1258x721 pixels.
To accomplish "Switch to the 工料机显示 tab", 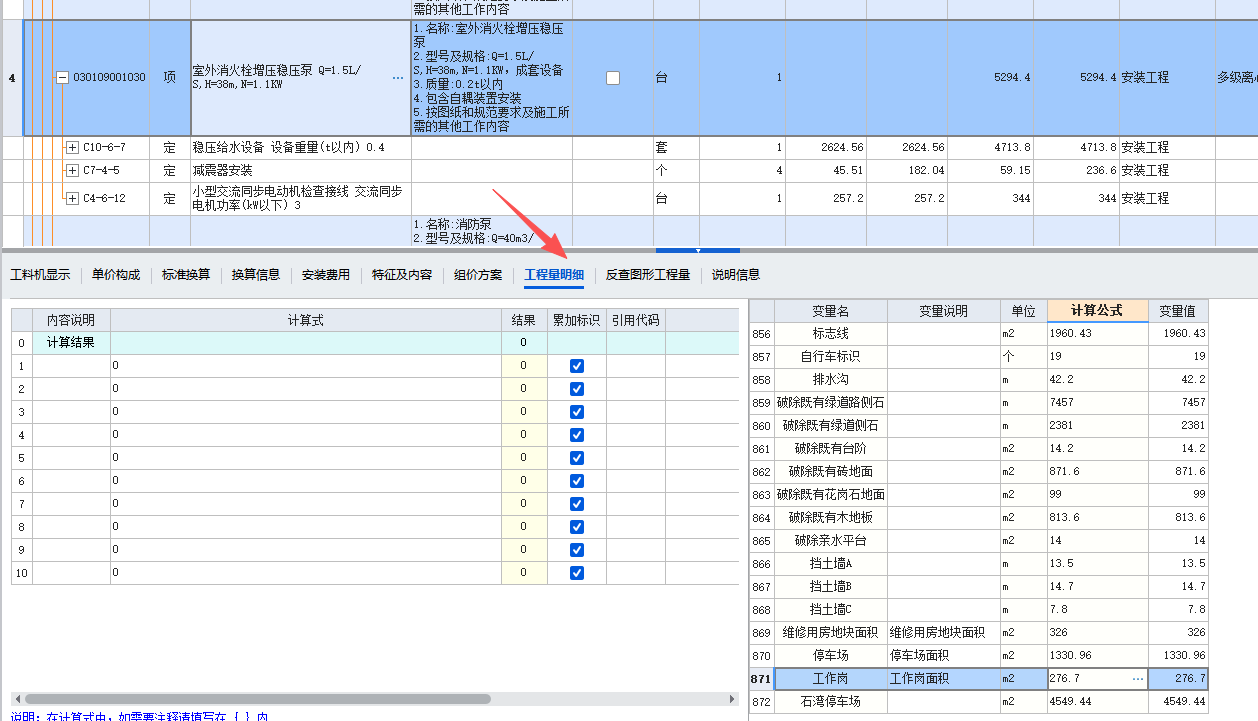I will 40,275.
